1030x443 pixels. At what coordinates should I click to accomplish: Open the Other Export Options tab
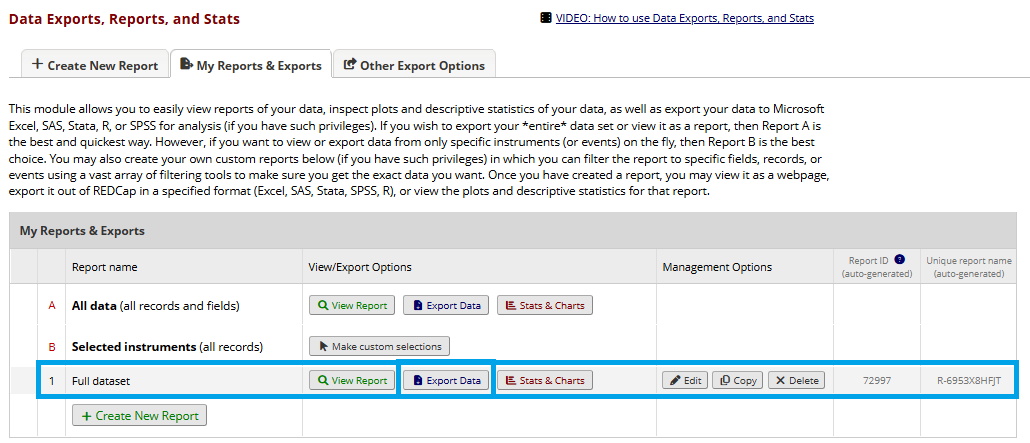click(x=414, y=65)
